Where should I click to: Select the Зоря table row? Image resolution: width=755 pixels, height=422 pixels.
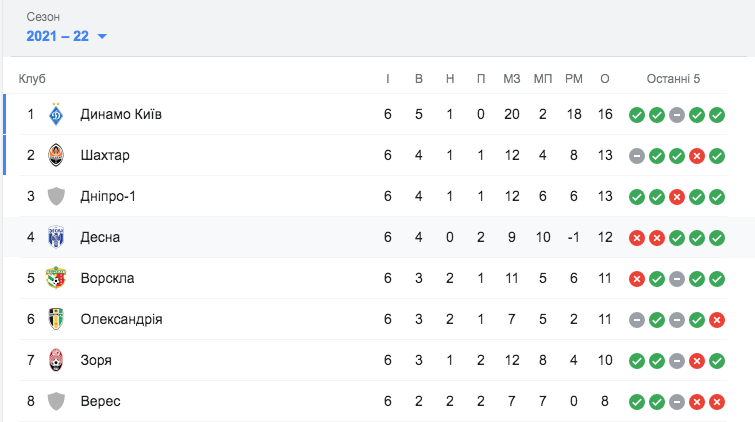(373, 360)
